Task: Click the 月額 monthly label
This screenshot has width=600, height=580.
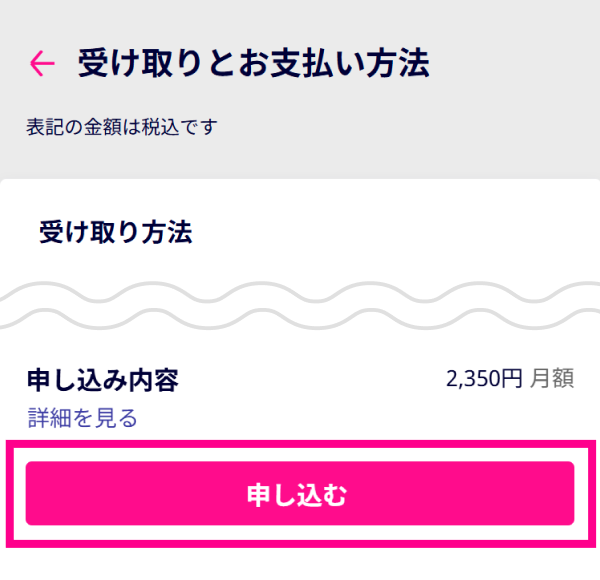Action: pyautogui.click(x=551, y=379)
